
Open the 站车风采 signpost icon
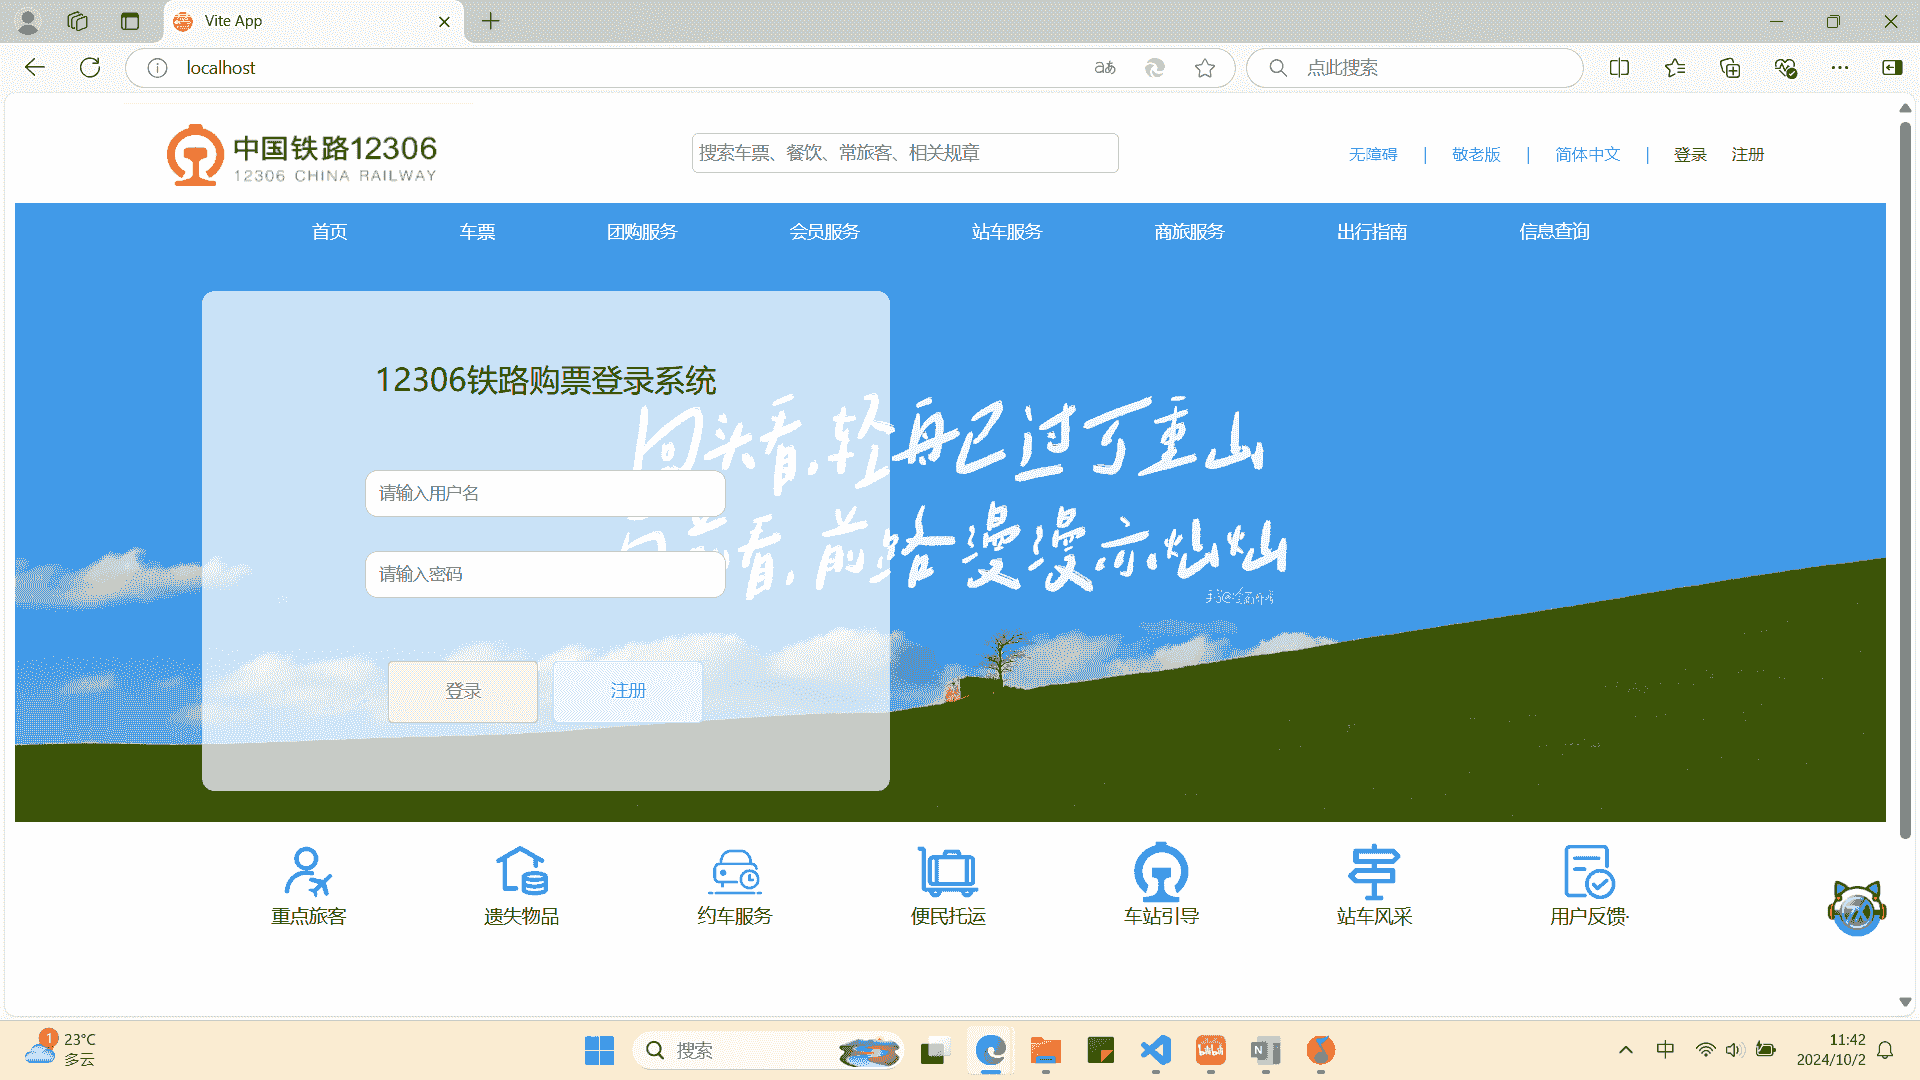[x=1374, y=872]
